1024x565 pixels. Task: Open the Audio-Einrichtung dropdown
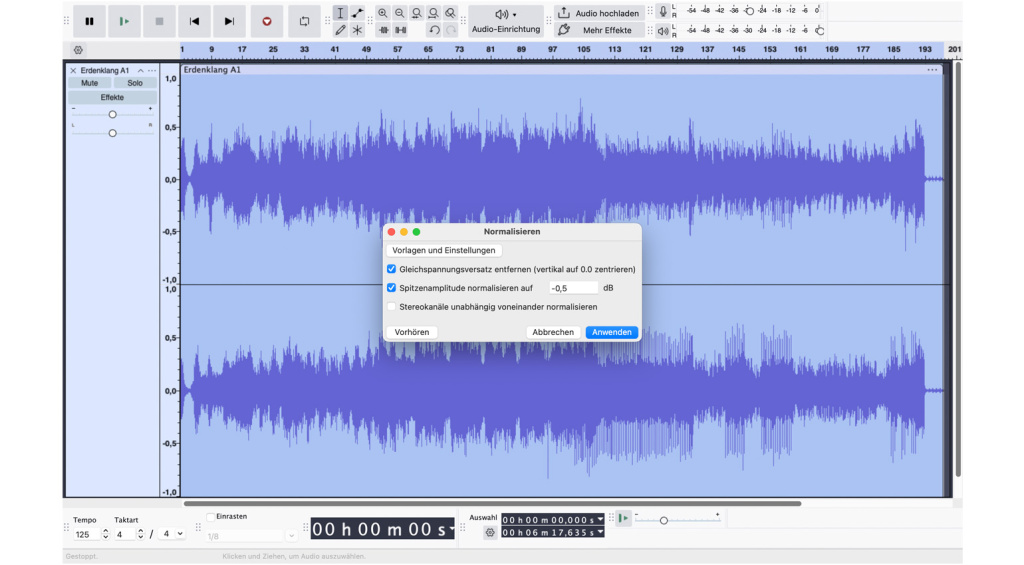pyautogui.click(x=505, y=22)
